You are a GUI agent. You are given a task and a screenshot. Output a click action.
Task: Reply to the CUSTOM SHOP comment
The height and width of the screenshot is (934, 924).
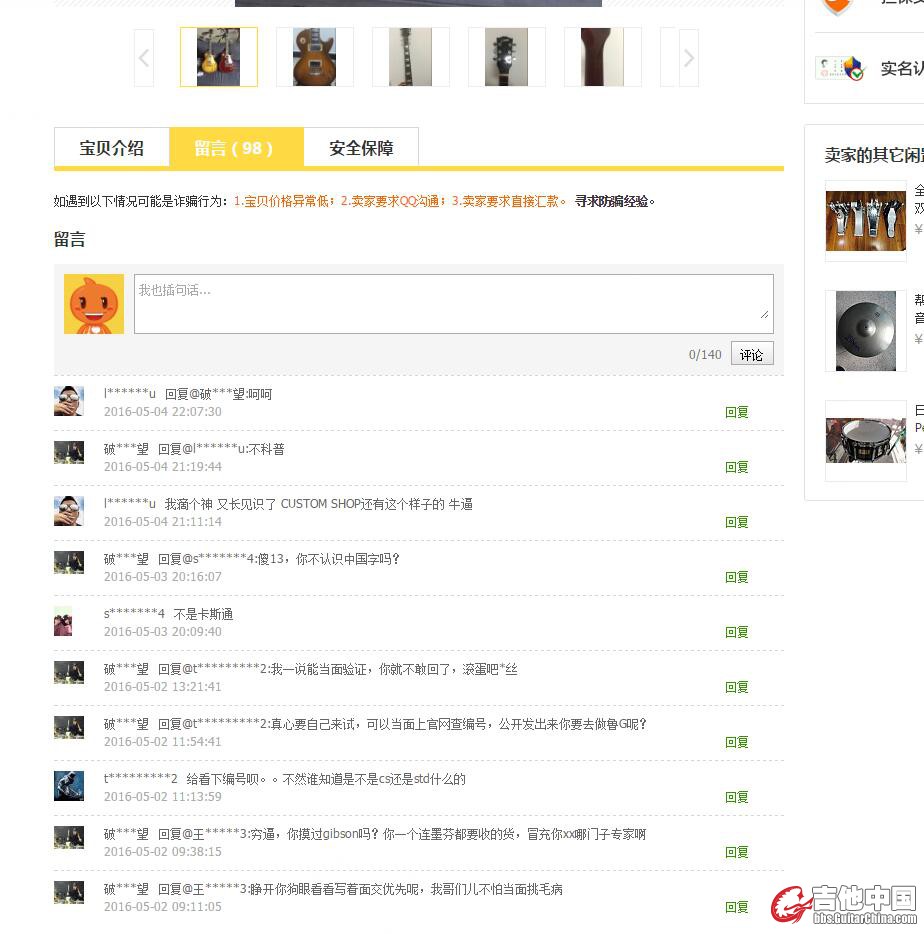[736, 522]
